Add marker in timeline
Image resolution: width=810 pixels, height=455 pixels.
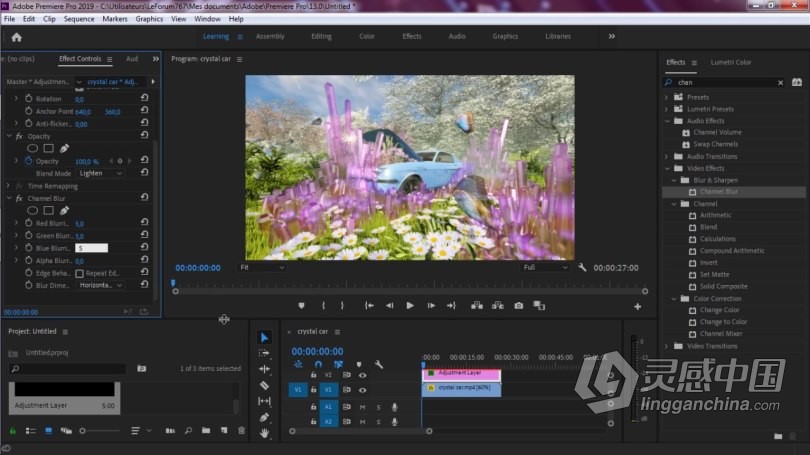(359, 365)
